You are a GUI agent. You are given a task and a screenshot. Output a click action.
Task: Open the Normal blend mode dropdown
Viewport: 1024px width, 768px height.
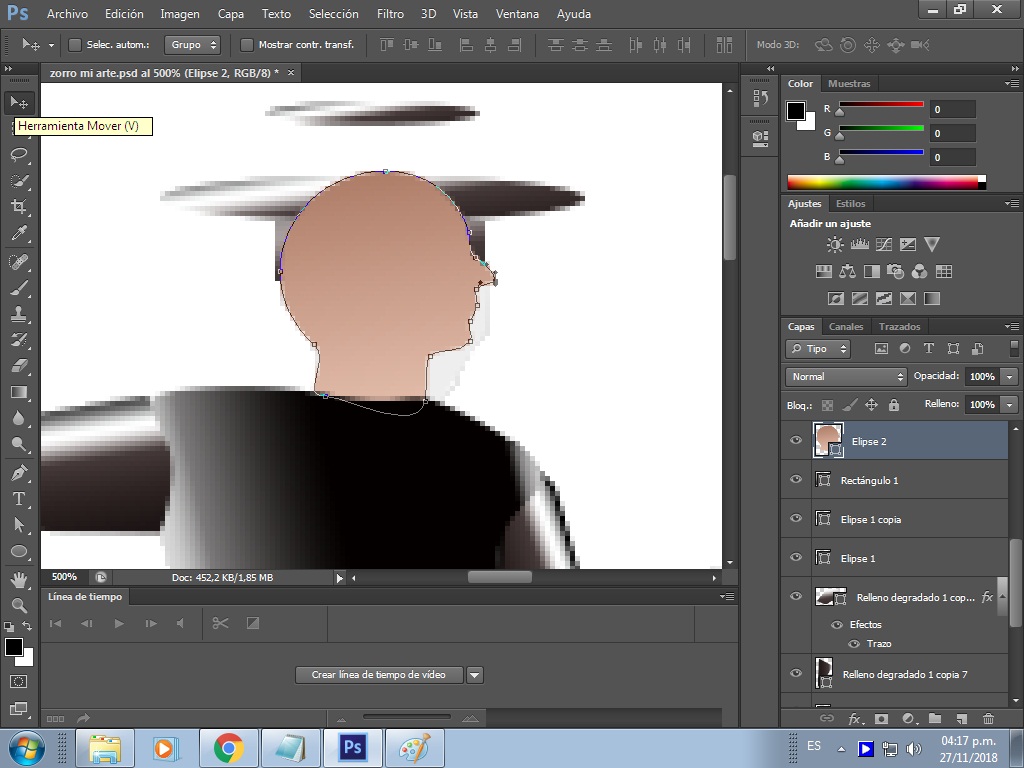tap(846, 377)
